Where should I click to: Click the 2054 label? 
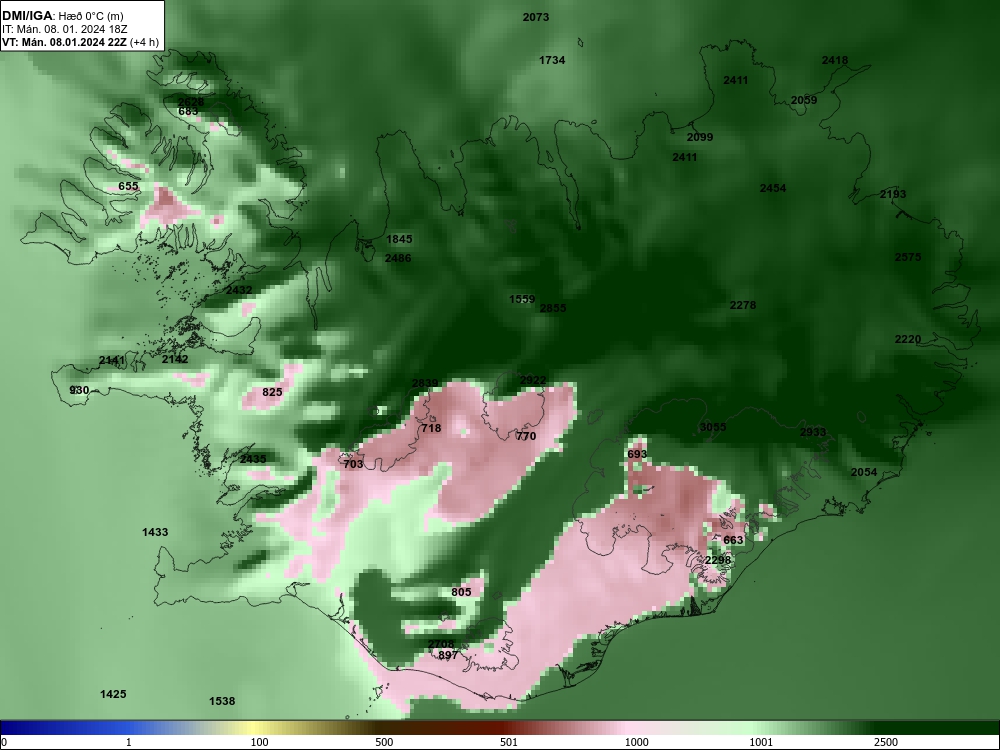pos(864,473)
